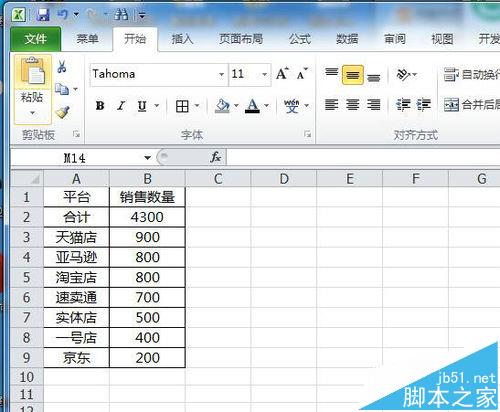The width and height of the screenshot is (500, 412).
Task: Open the Underline style dropdown arrow
Action: point(156,106)
